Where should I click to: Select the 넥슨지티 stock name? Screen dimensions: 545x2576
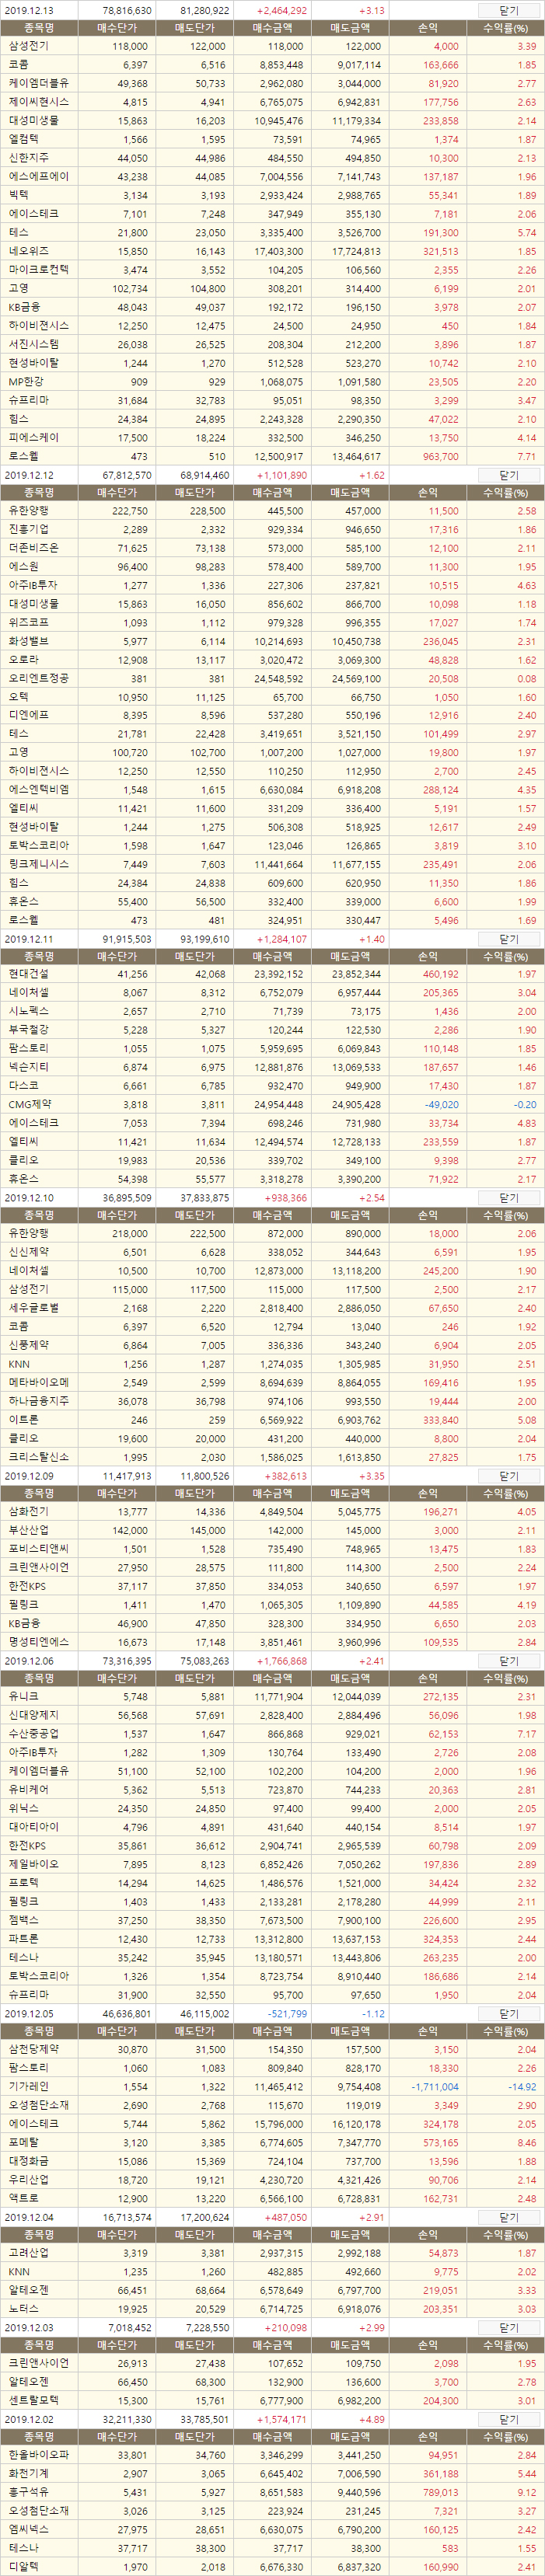tap(29, 1067)
